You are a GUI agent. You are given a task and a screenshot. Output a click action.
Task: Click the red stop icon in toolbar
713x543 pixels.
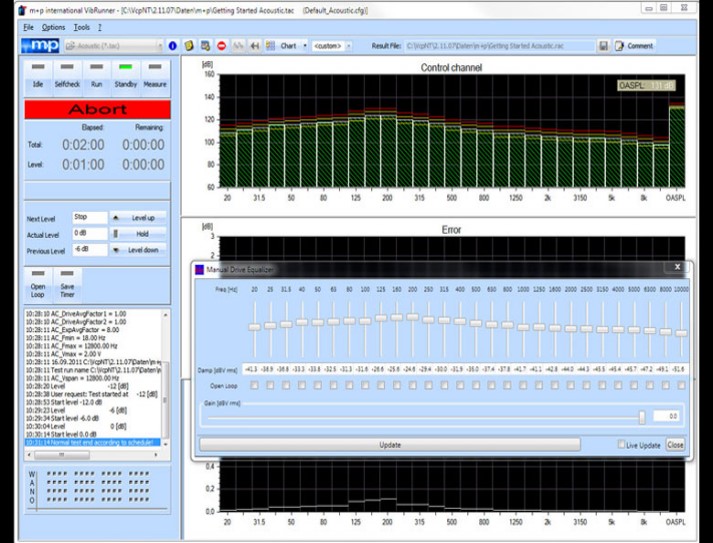221,46
